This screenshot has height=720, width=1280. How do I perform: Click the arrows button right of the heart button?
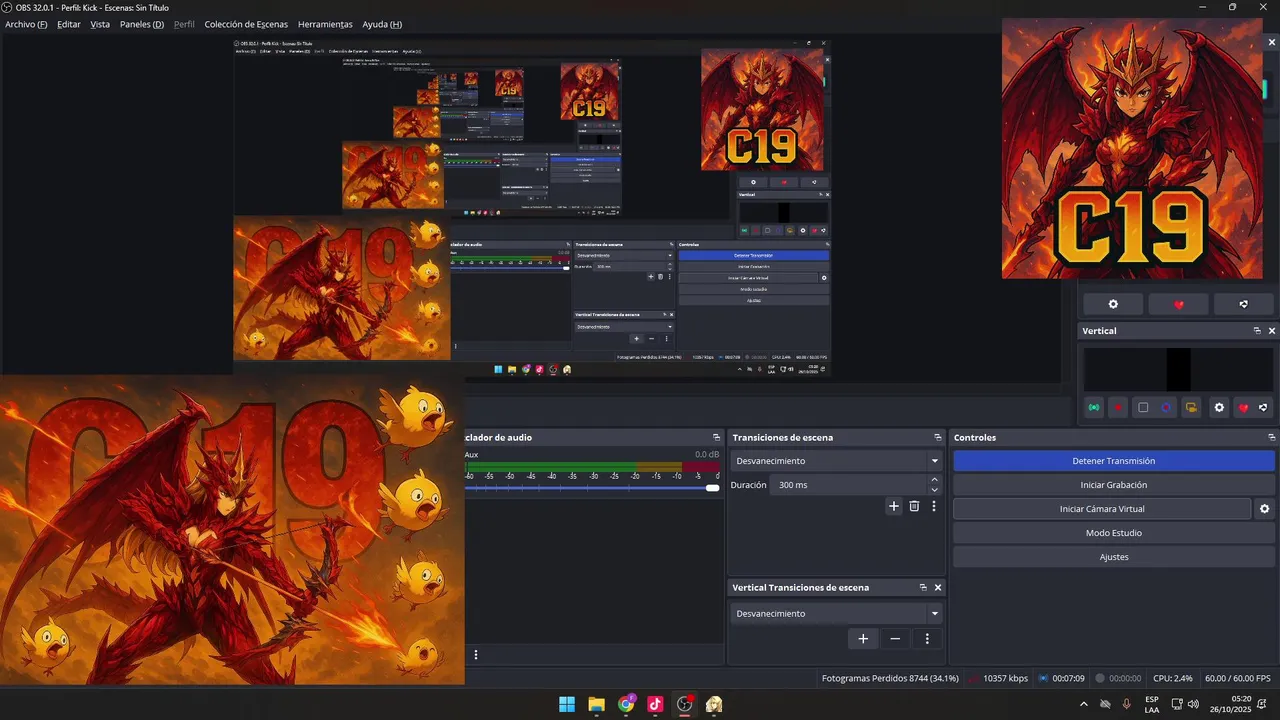point(1243,304)
